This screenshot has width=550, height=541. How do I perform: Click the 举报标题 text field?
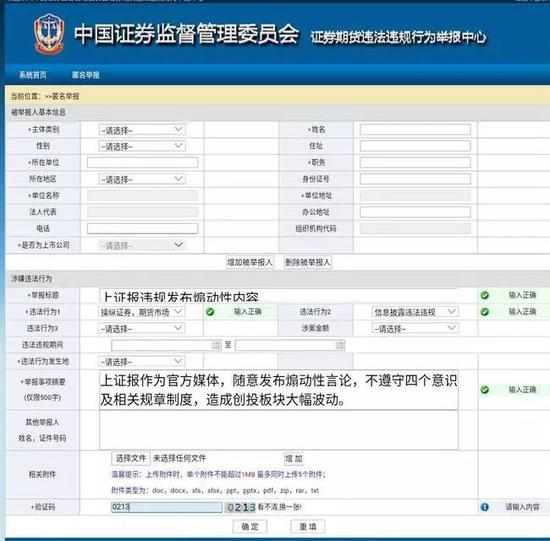point(279,296)
